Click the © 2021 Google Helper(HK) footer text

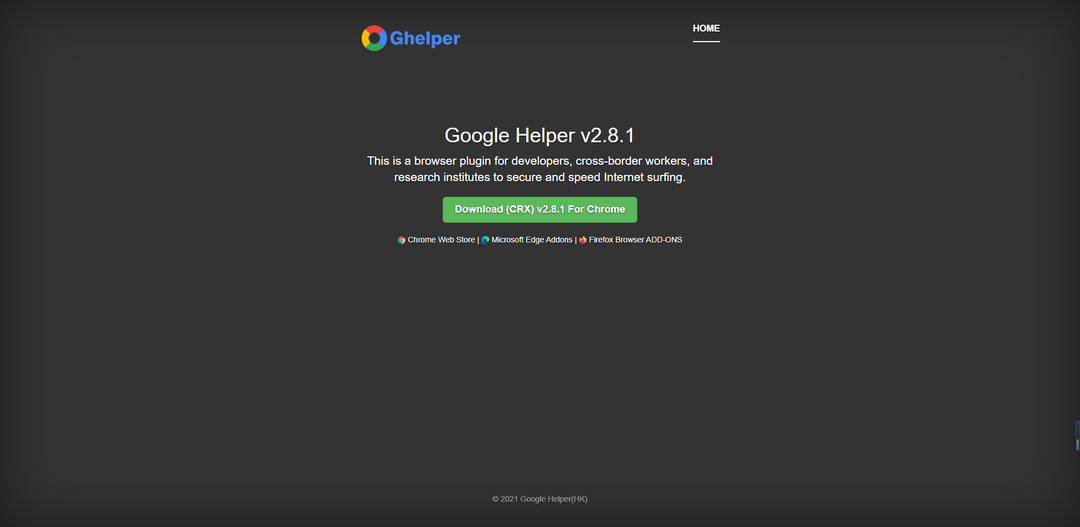coord(540,498)
